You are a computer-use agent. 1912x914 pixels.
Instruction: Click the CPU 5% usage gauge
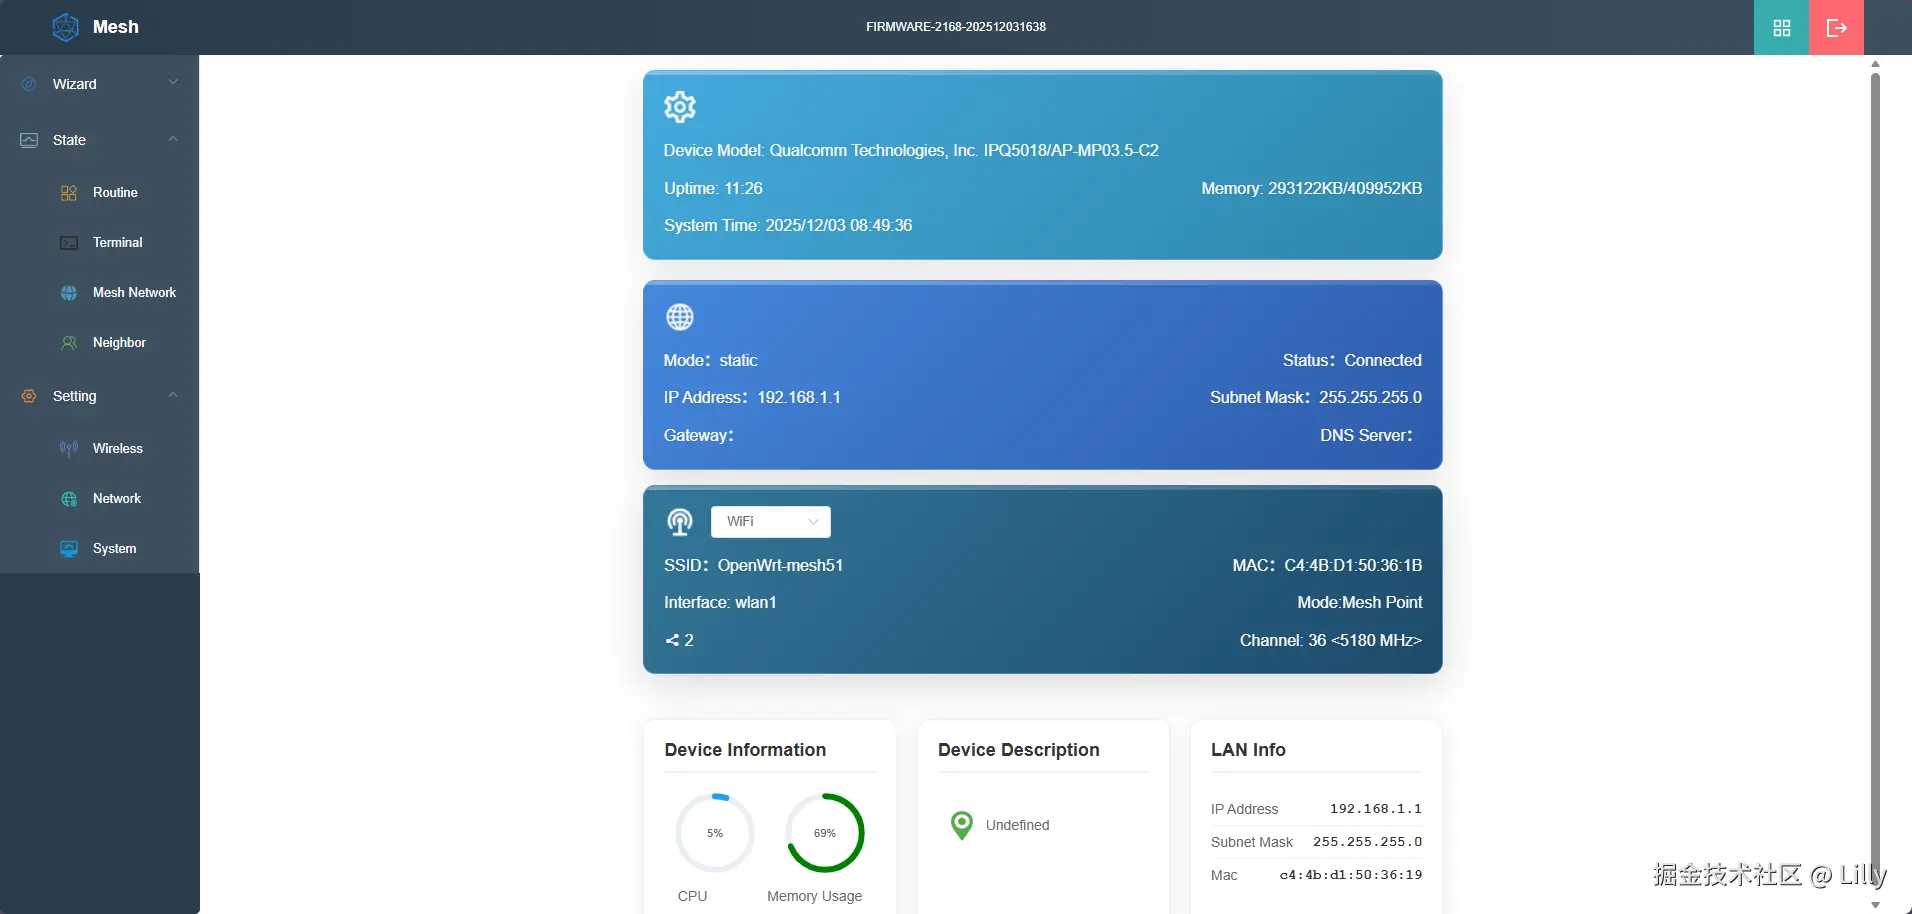point(715,833)
